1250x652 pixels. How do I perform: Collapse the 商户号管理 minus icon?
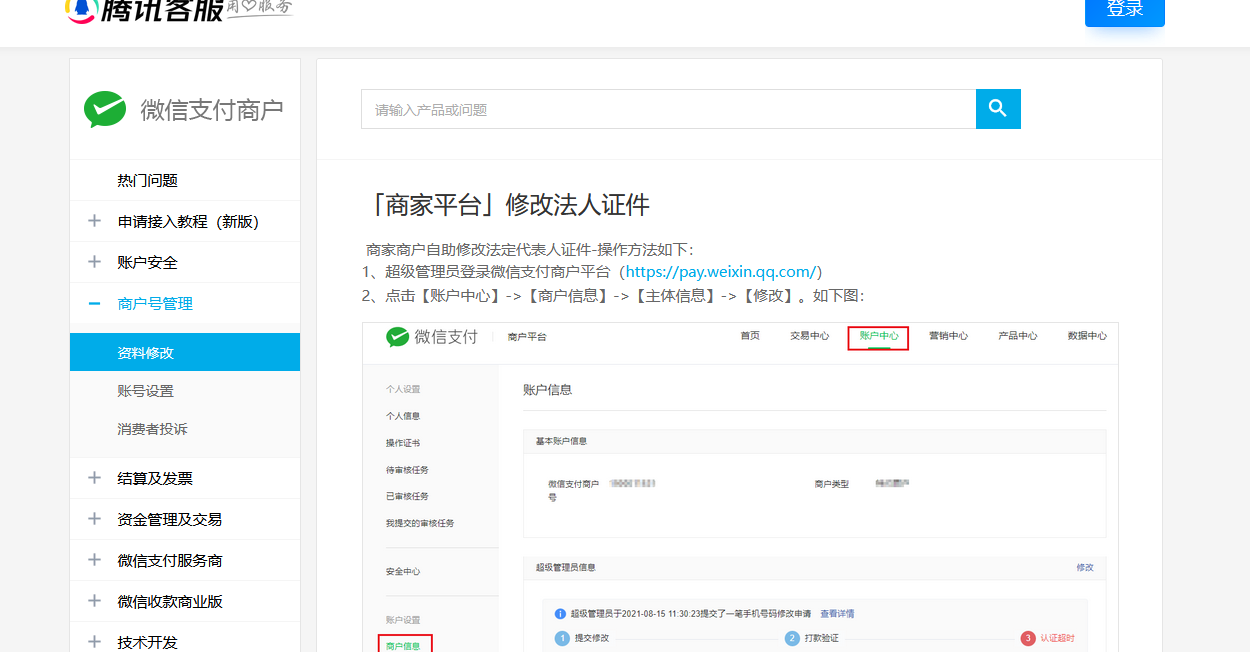point(94,303)
